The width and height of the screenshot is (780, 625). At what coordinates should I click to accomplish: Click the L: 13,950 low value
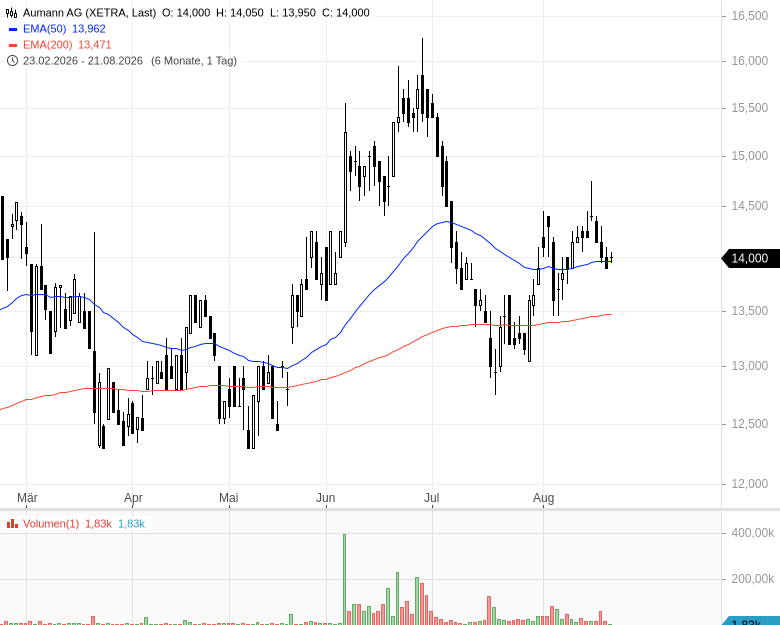point(293,13)
